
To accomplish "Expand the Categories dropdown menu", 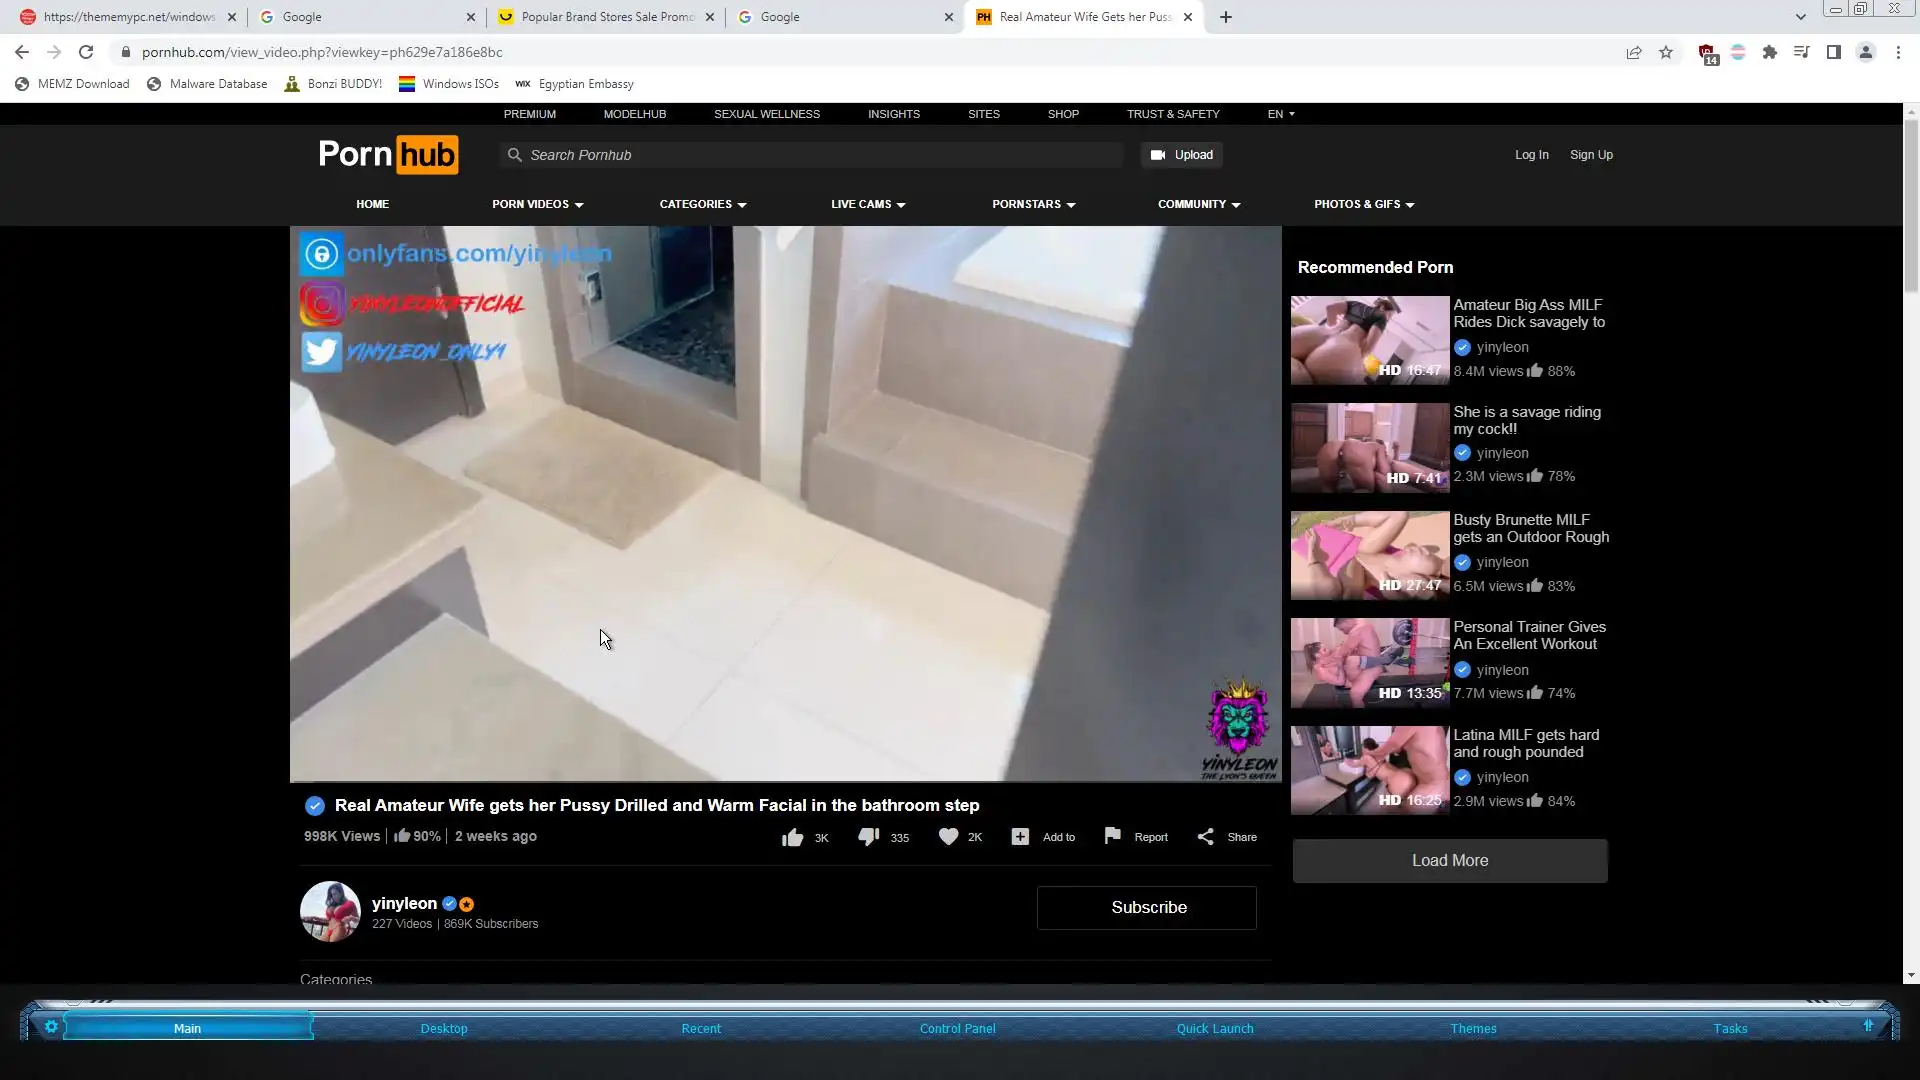I will [703, 204].
